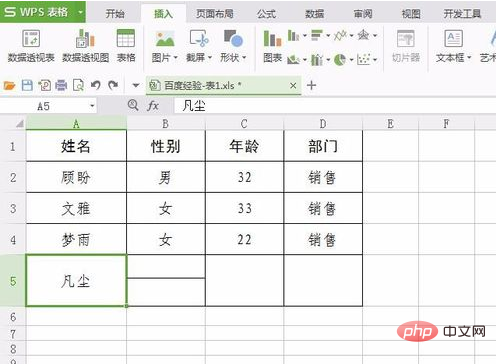Select column D header
The width and height of the screenshot is (496, 364).
click(323, 124)
